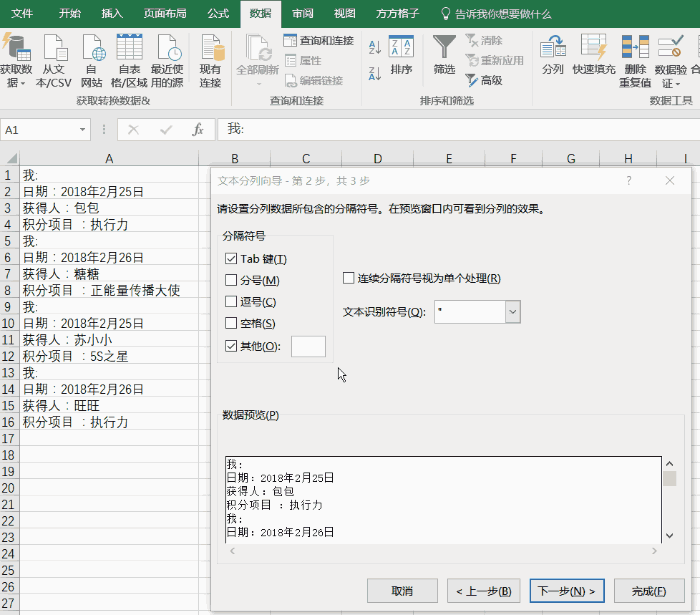Switch to the 开始 Home tab

coord(70,13)
